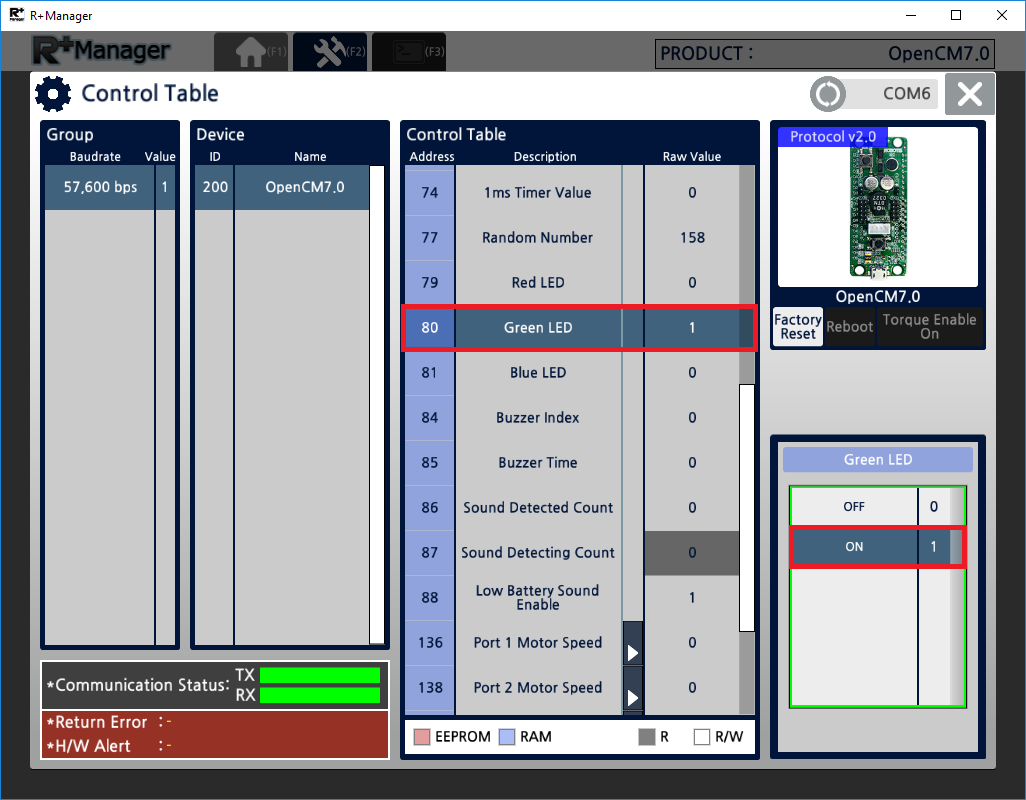Select the Red LED row
The image size is (1026, 800).
(x=538, y=283)
